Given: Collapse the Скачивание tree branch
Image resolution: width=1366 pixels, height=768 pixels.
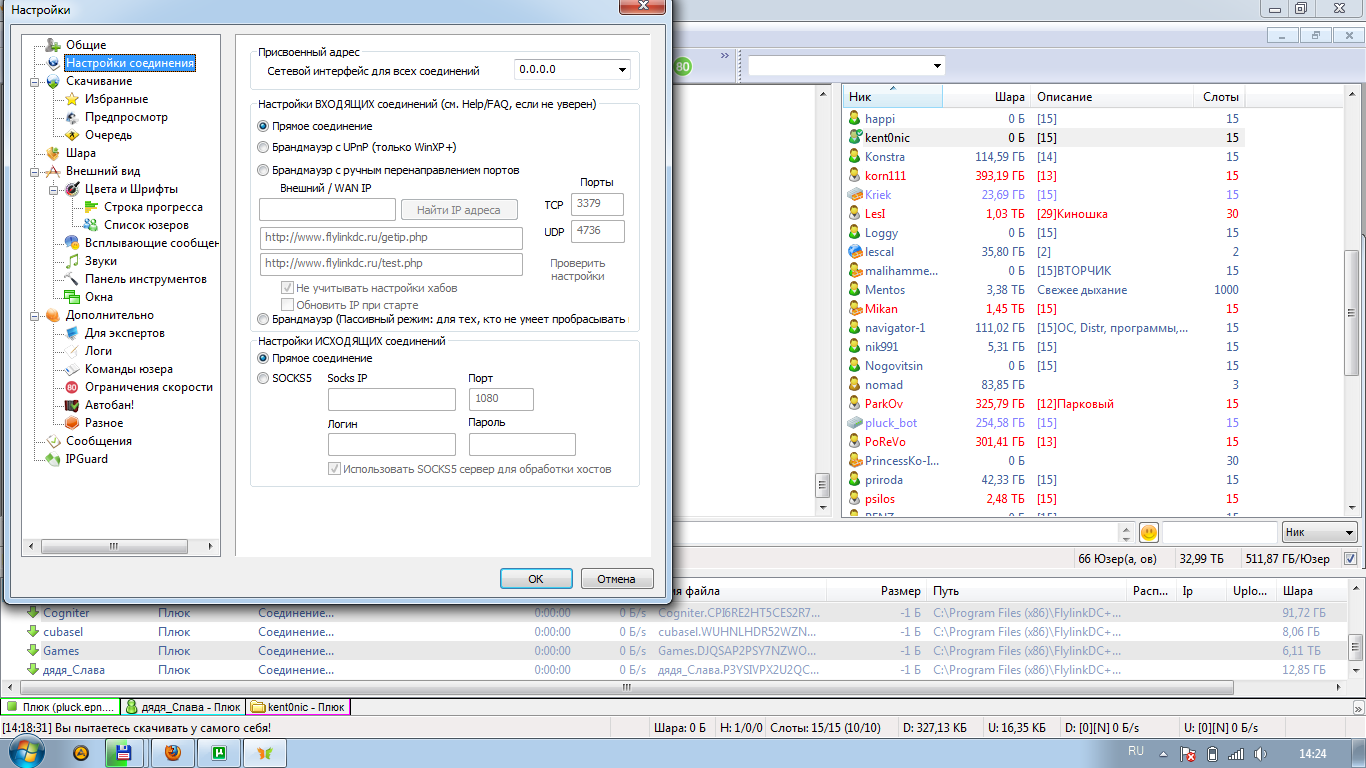Looking at the screenshot, I should pos(34,81).
